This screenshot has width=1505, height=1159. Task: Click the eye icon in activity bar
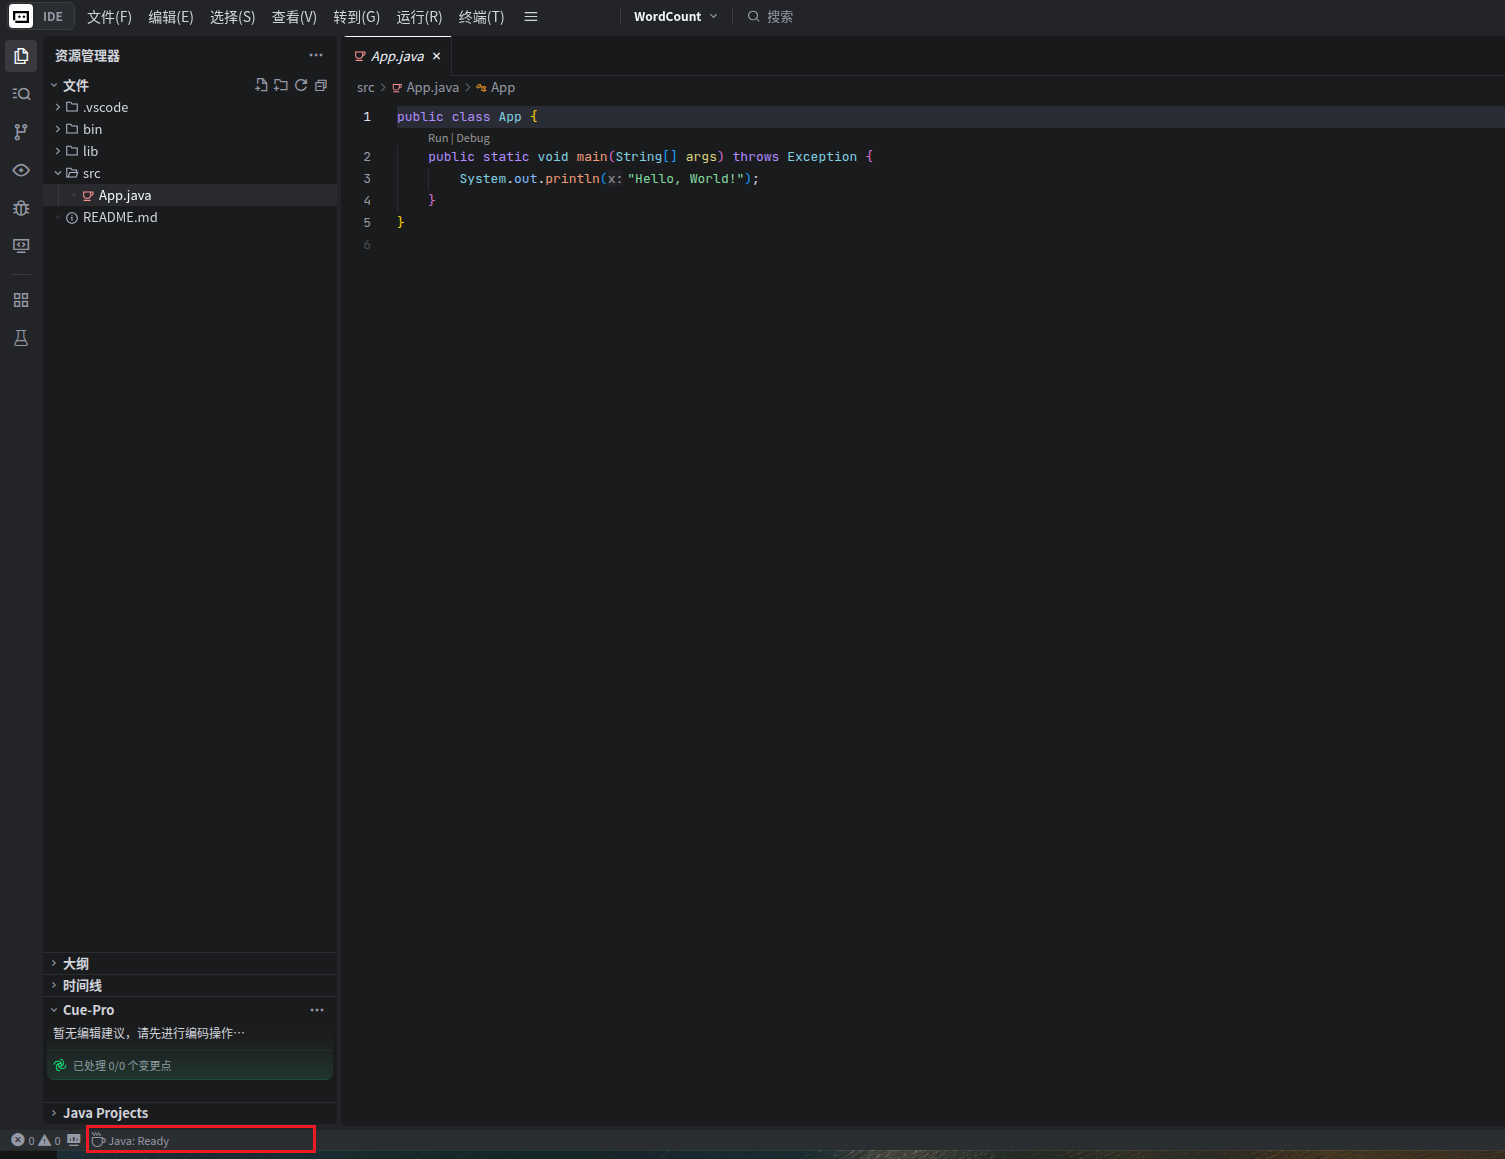coord(21,170)
